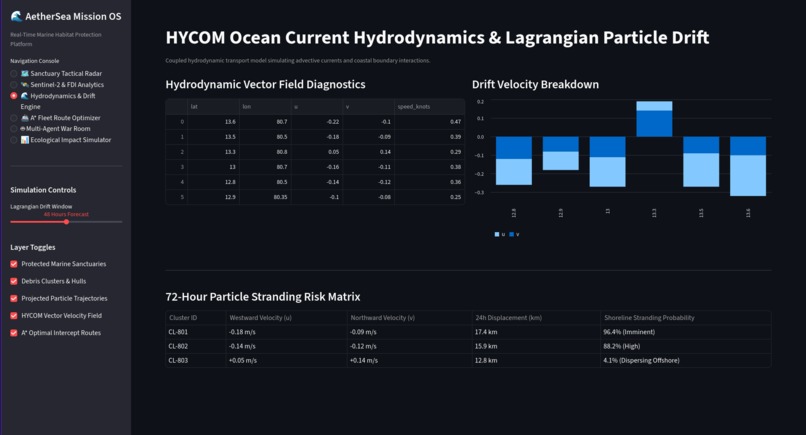The width and height of the screenshot is (806, 435).
Task: Select the A* Fleet Route Optimizer radio button
Action: (x=14, y=118)
